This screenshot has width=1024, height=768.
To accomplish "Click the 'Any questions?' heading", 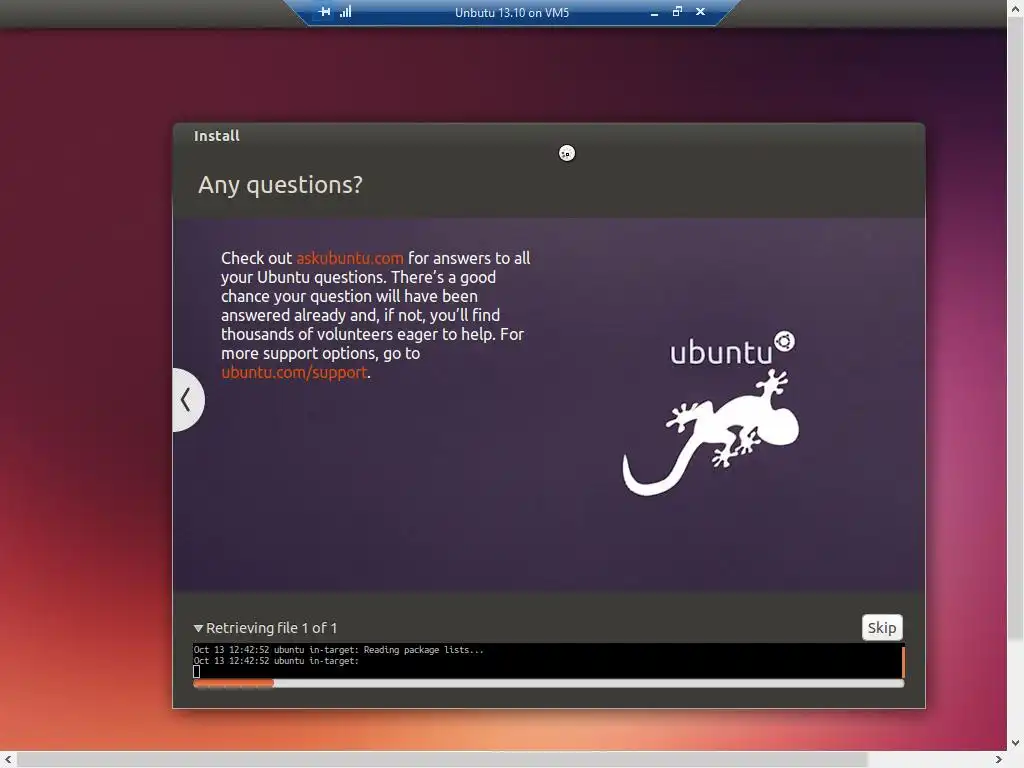I will coord(280,185).
